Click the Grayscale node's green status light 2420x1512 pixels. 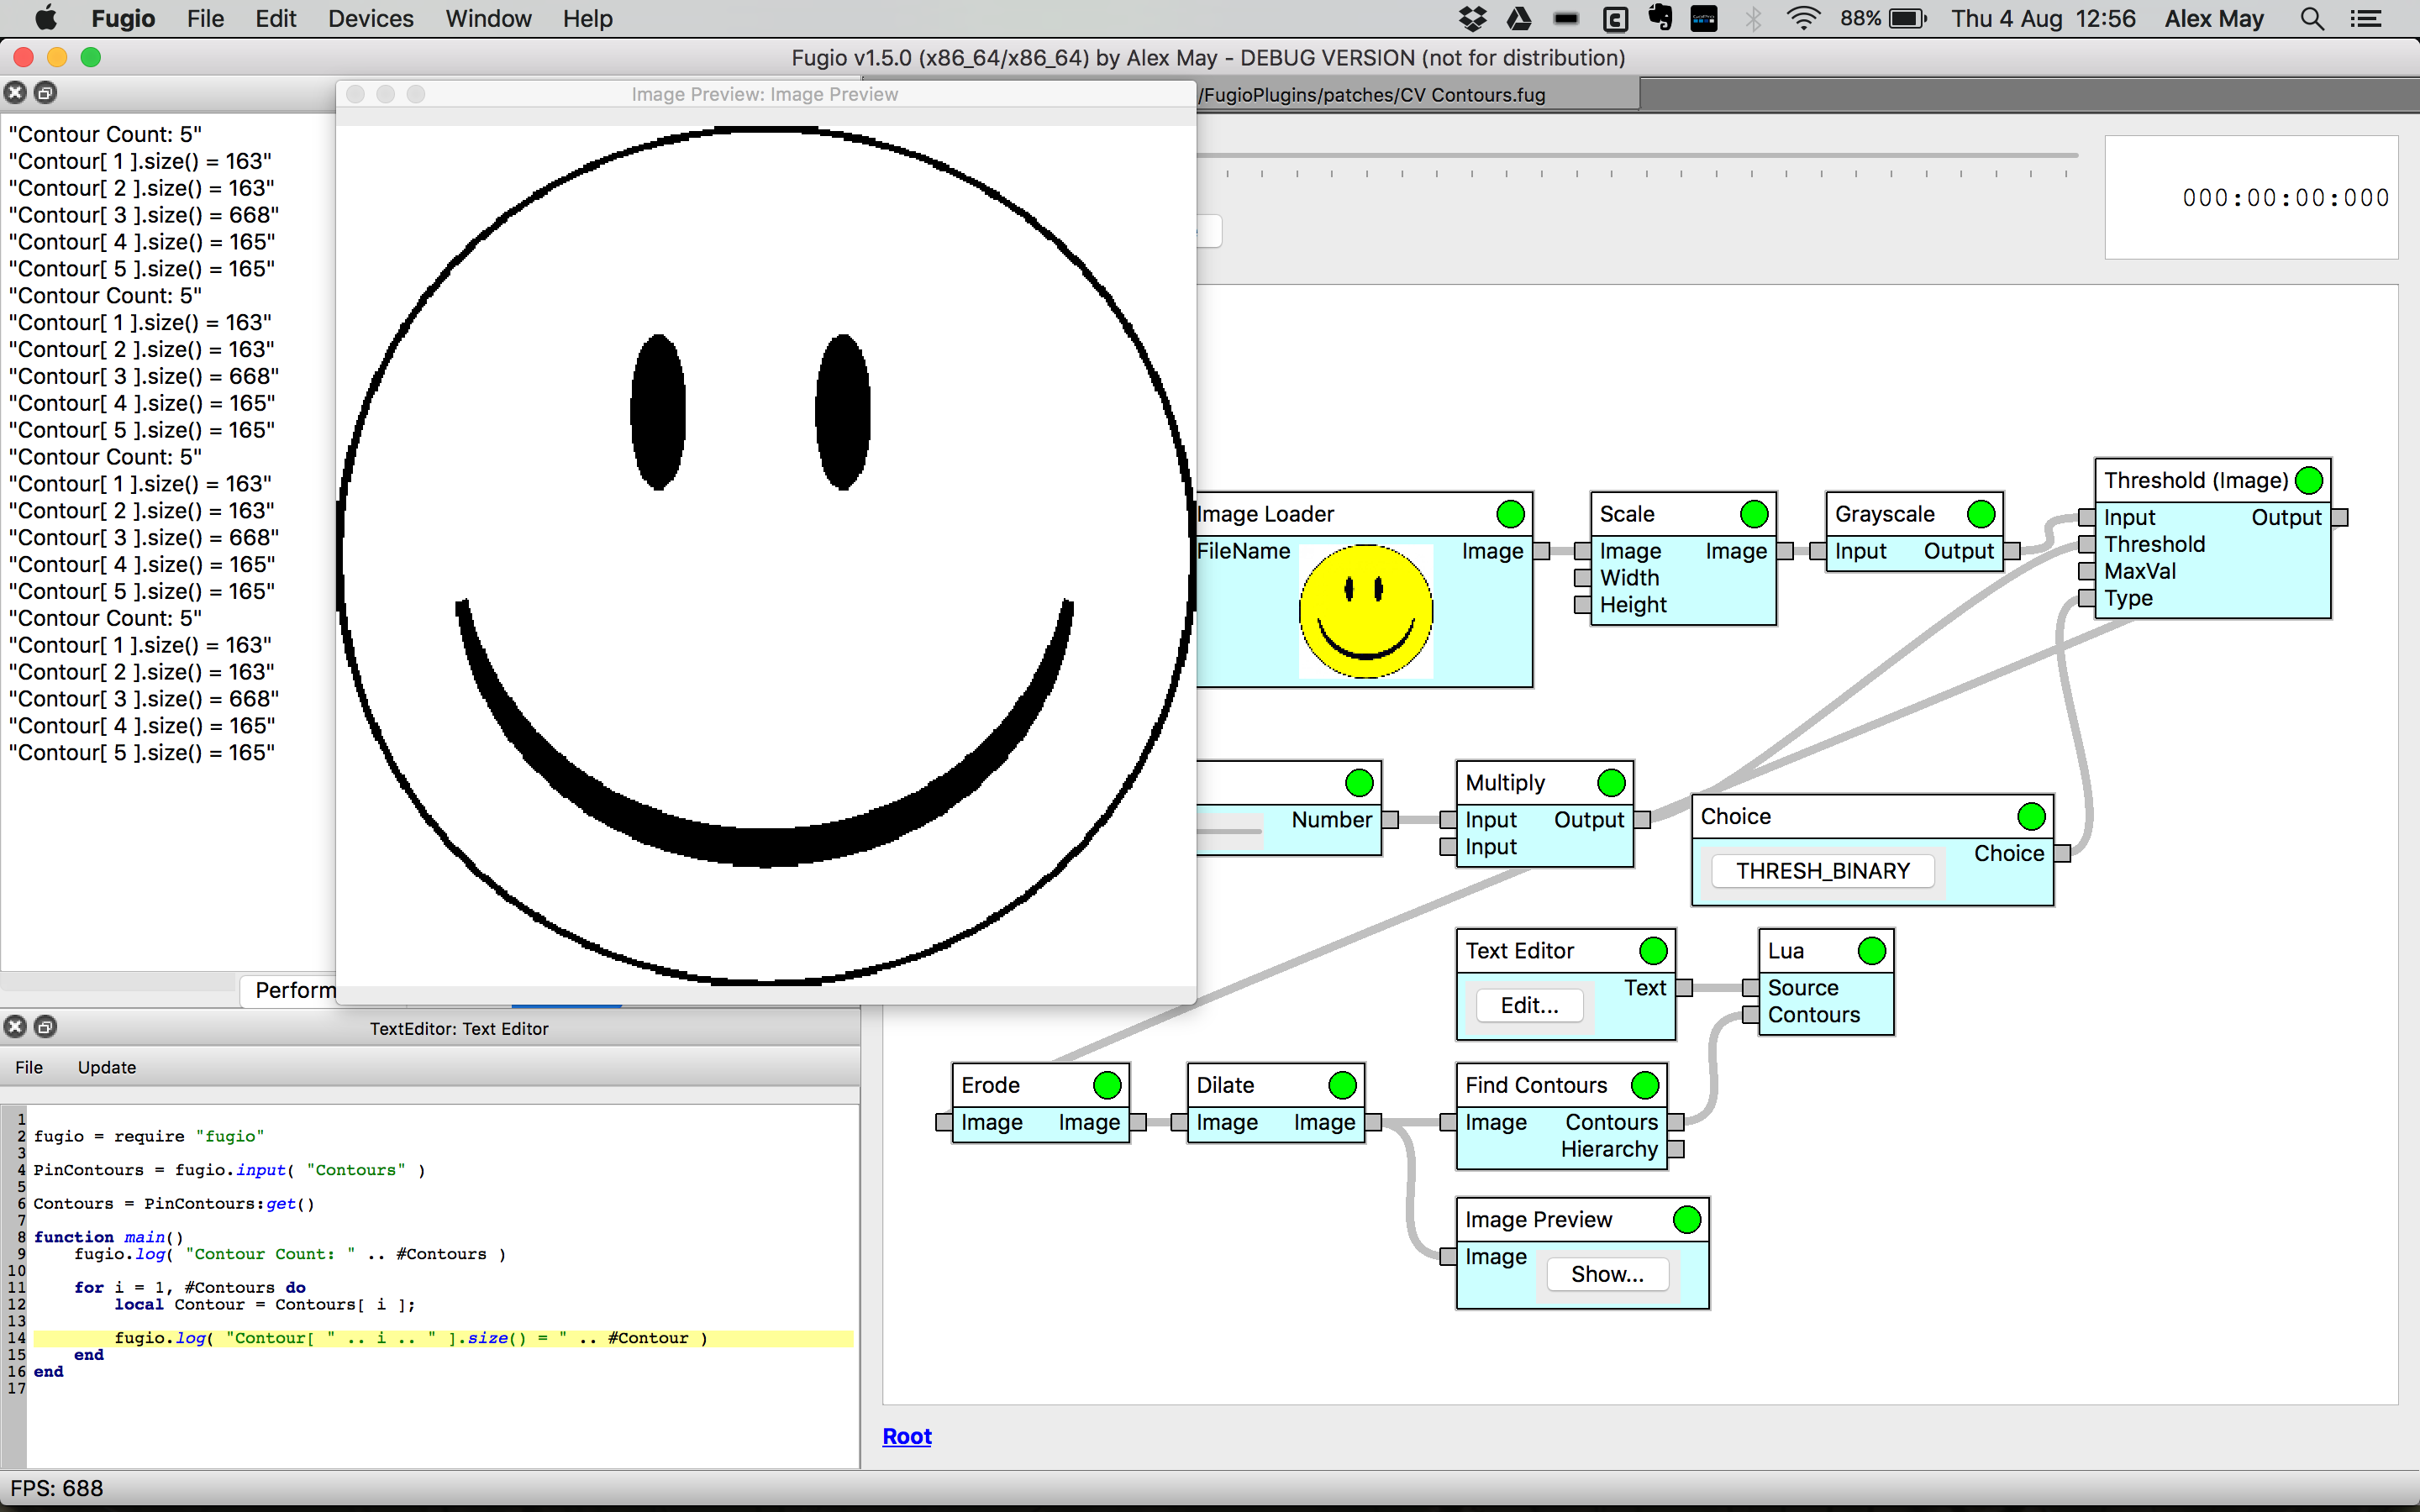(x=1981, y=514)
